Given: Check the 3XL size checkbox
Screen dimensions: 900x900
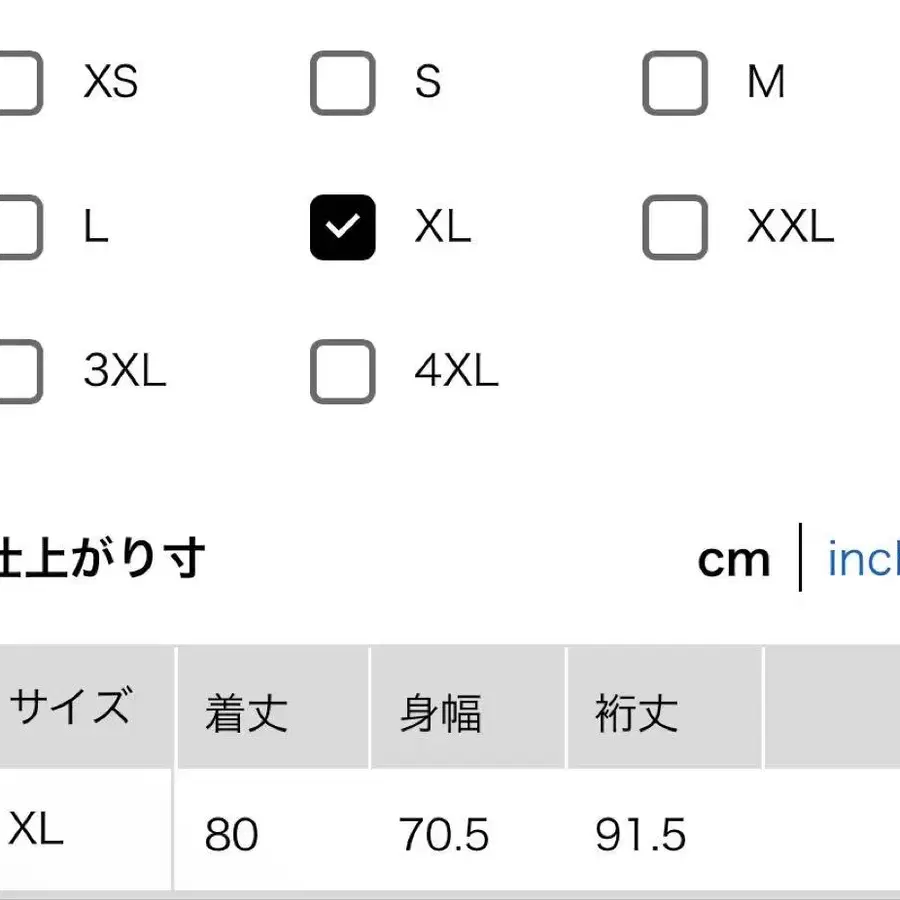Looking at the screenshot, I should pyautogui.click(x=18, y=372).
